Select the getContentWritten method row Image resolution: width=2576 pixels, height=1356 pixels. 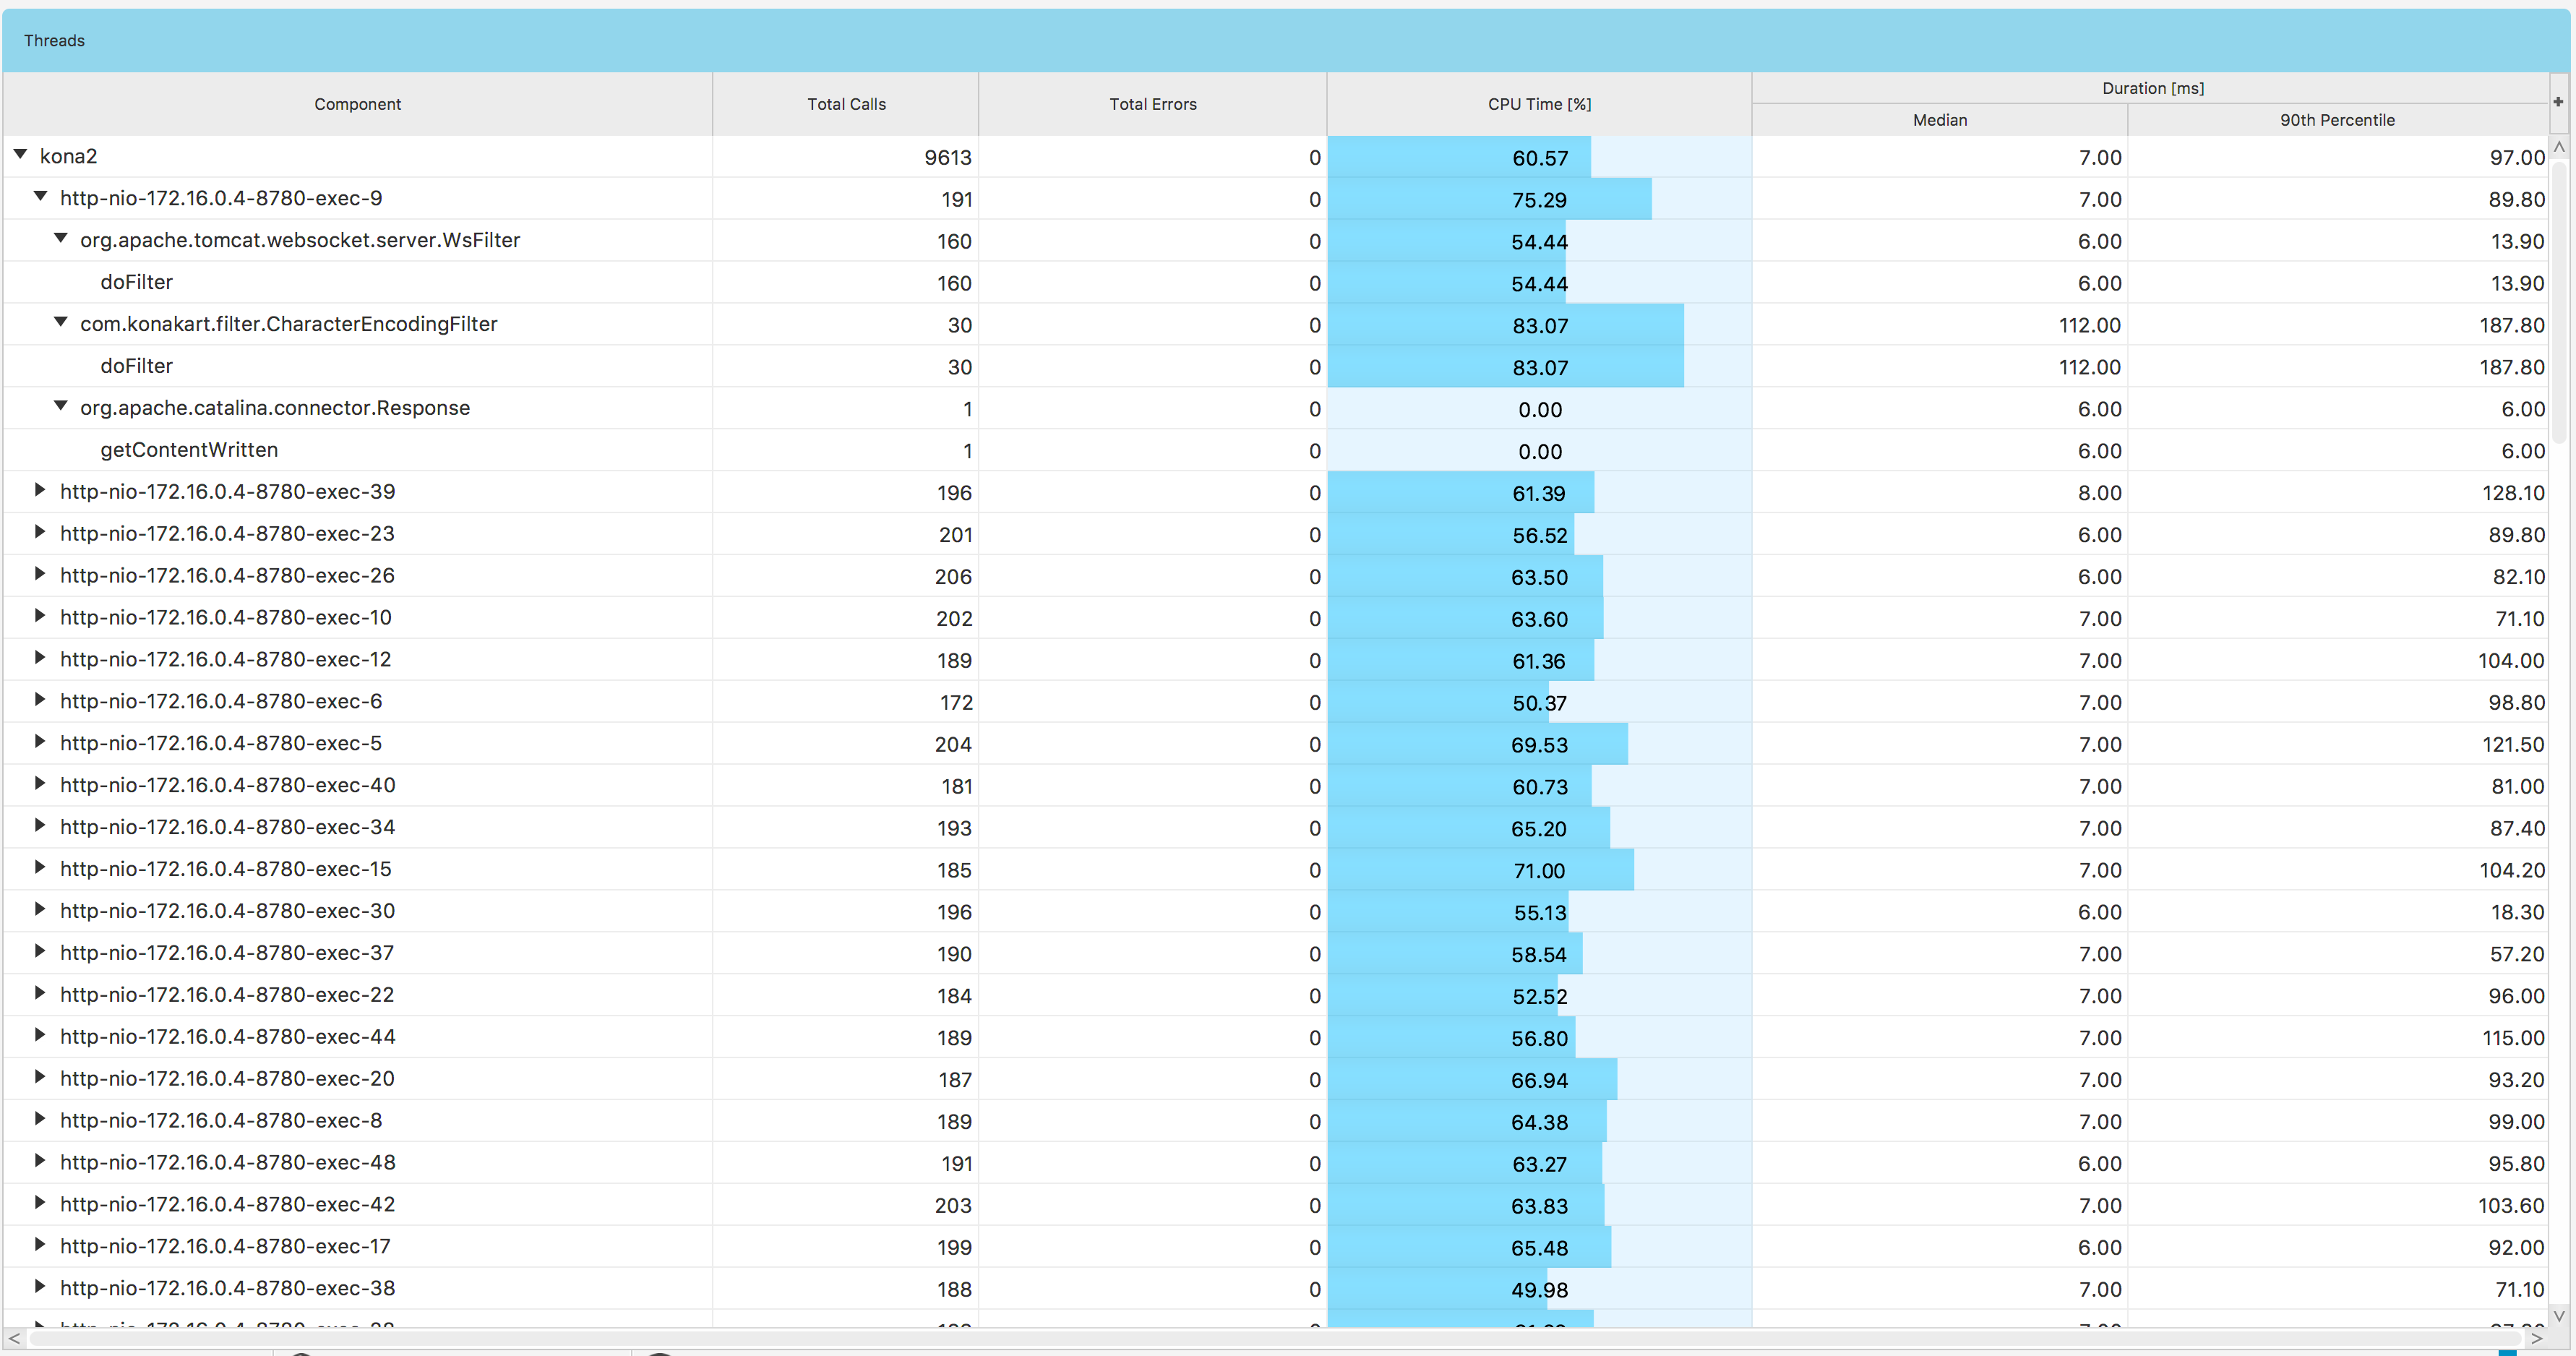(x=1275, y=450)
